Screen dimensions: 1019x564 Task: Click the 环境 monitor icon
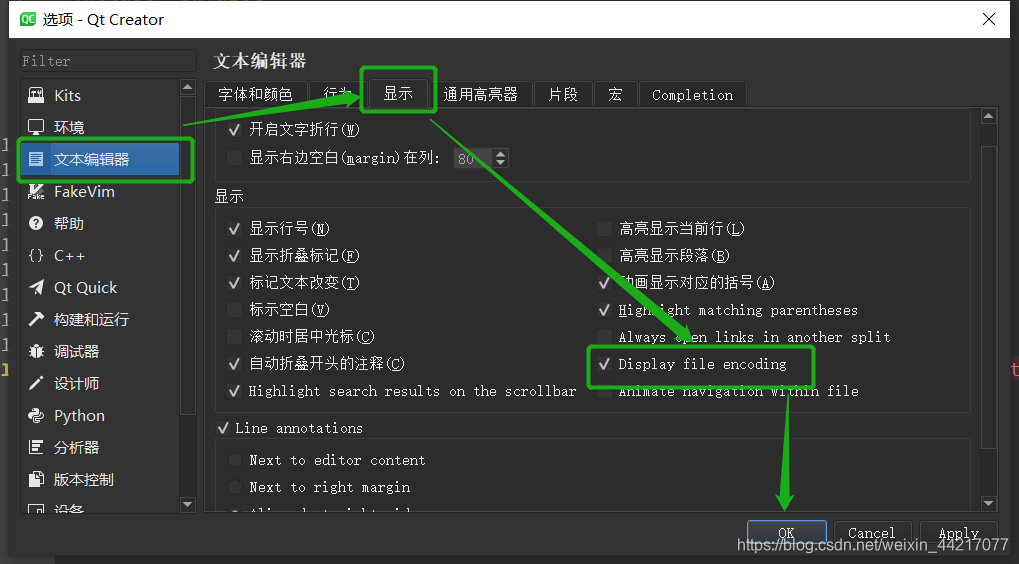(36, 127)
